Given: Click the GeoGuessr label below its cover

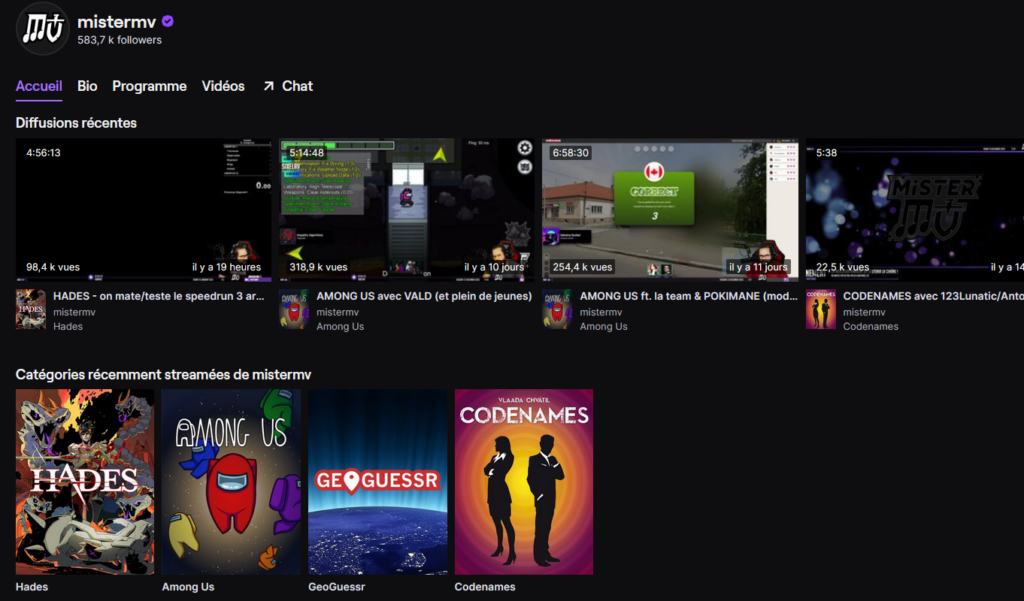Looking at the screenshot, I should tap(336, 587).
